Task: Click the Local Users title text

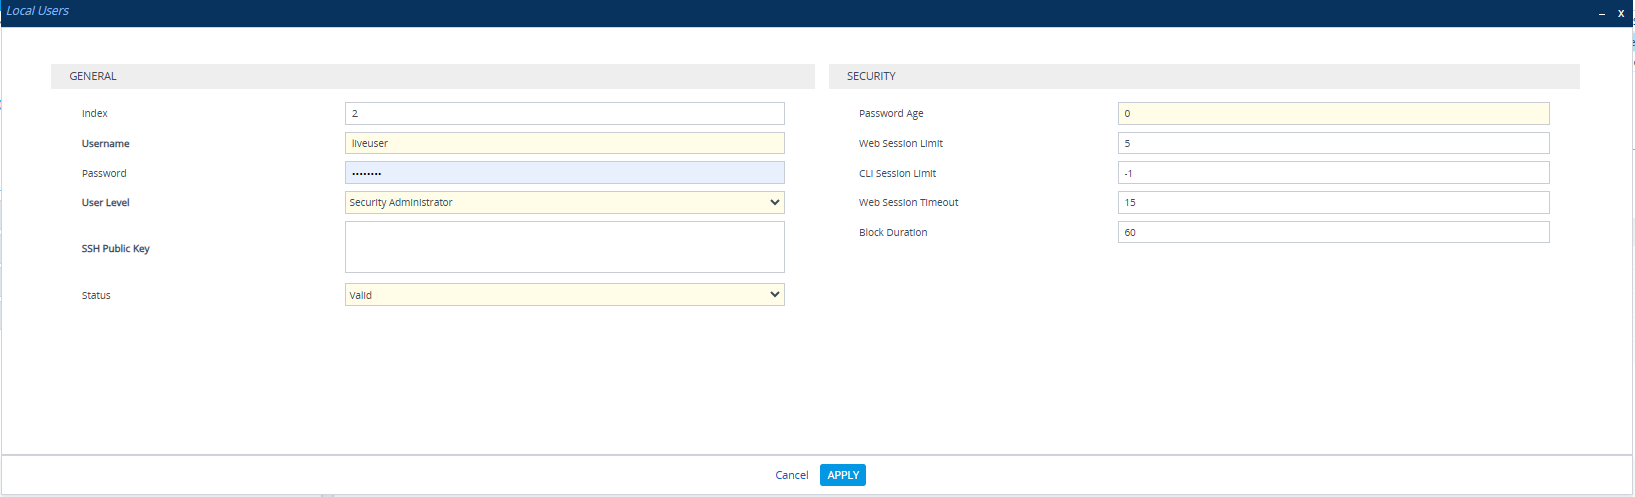Action: pyautogui.click(x=38, y=11)
